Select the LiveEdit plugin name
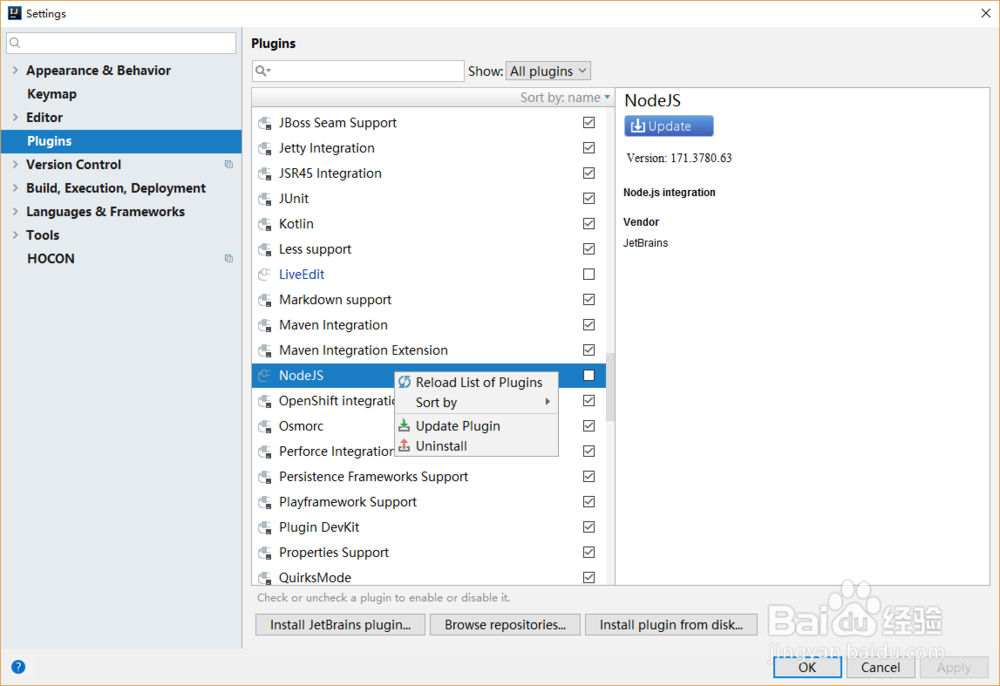1000x686 pixels. coord(302,274)
